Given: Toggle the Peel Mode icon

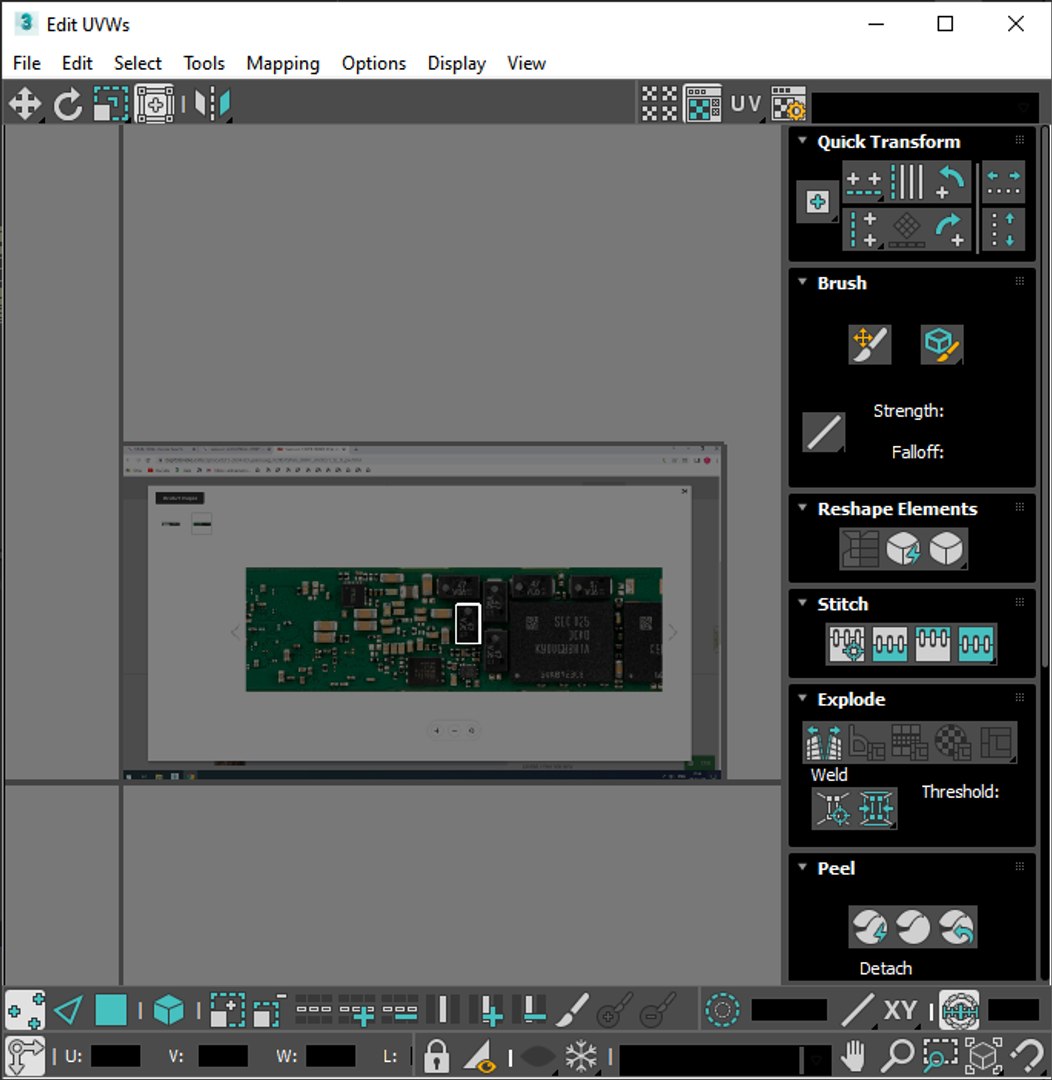Looking at the screenshot, I should [912, 927].
